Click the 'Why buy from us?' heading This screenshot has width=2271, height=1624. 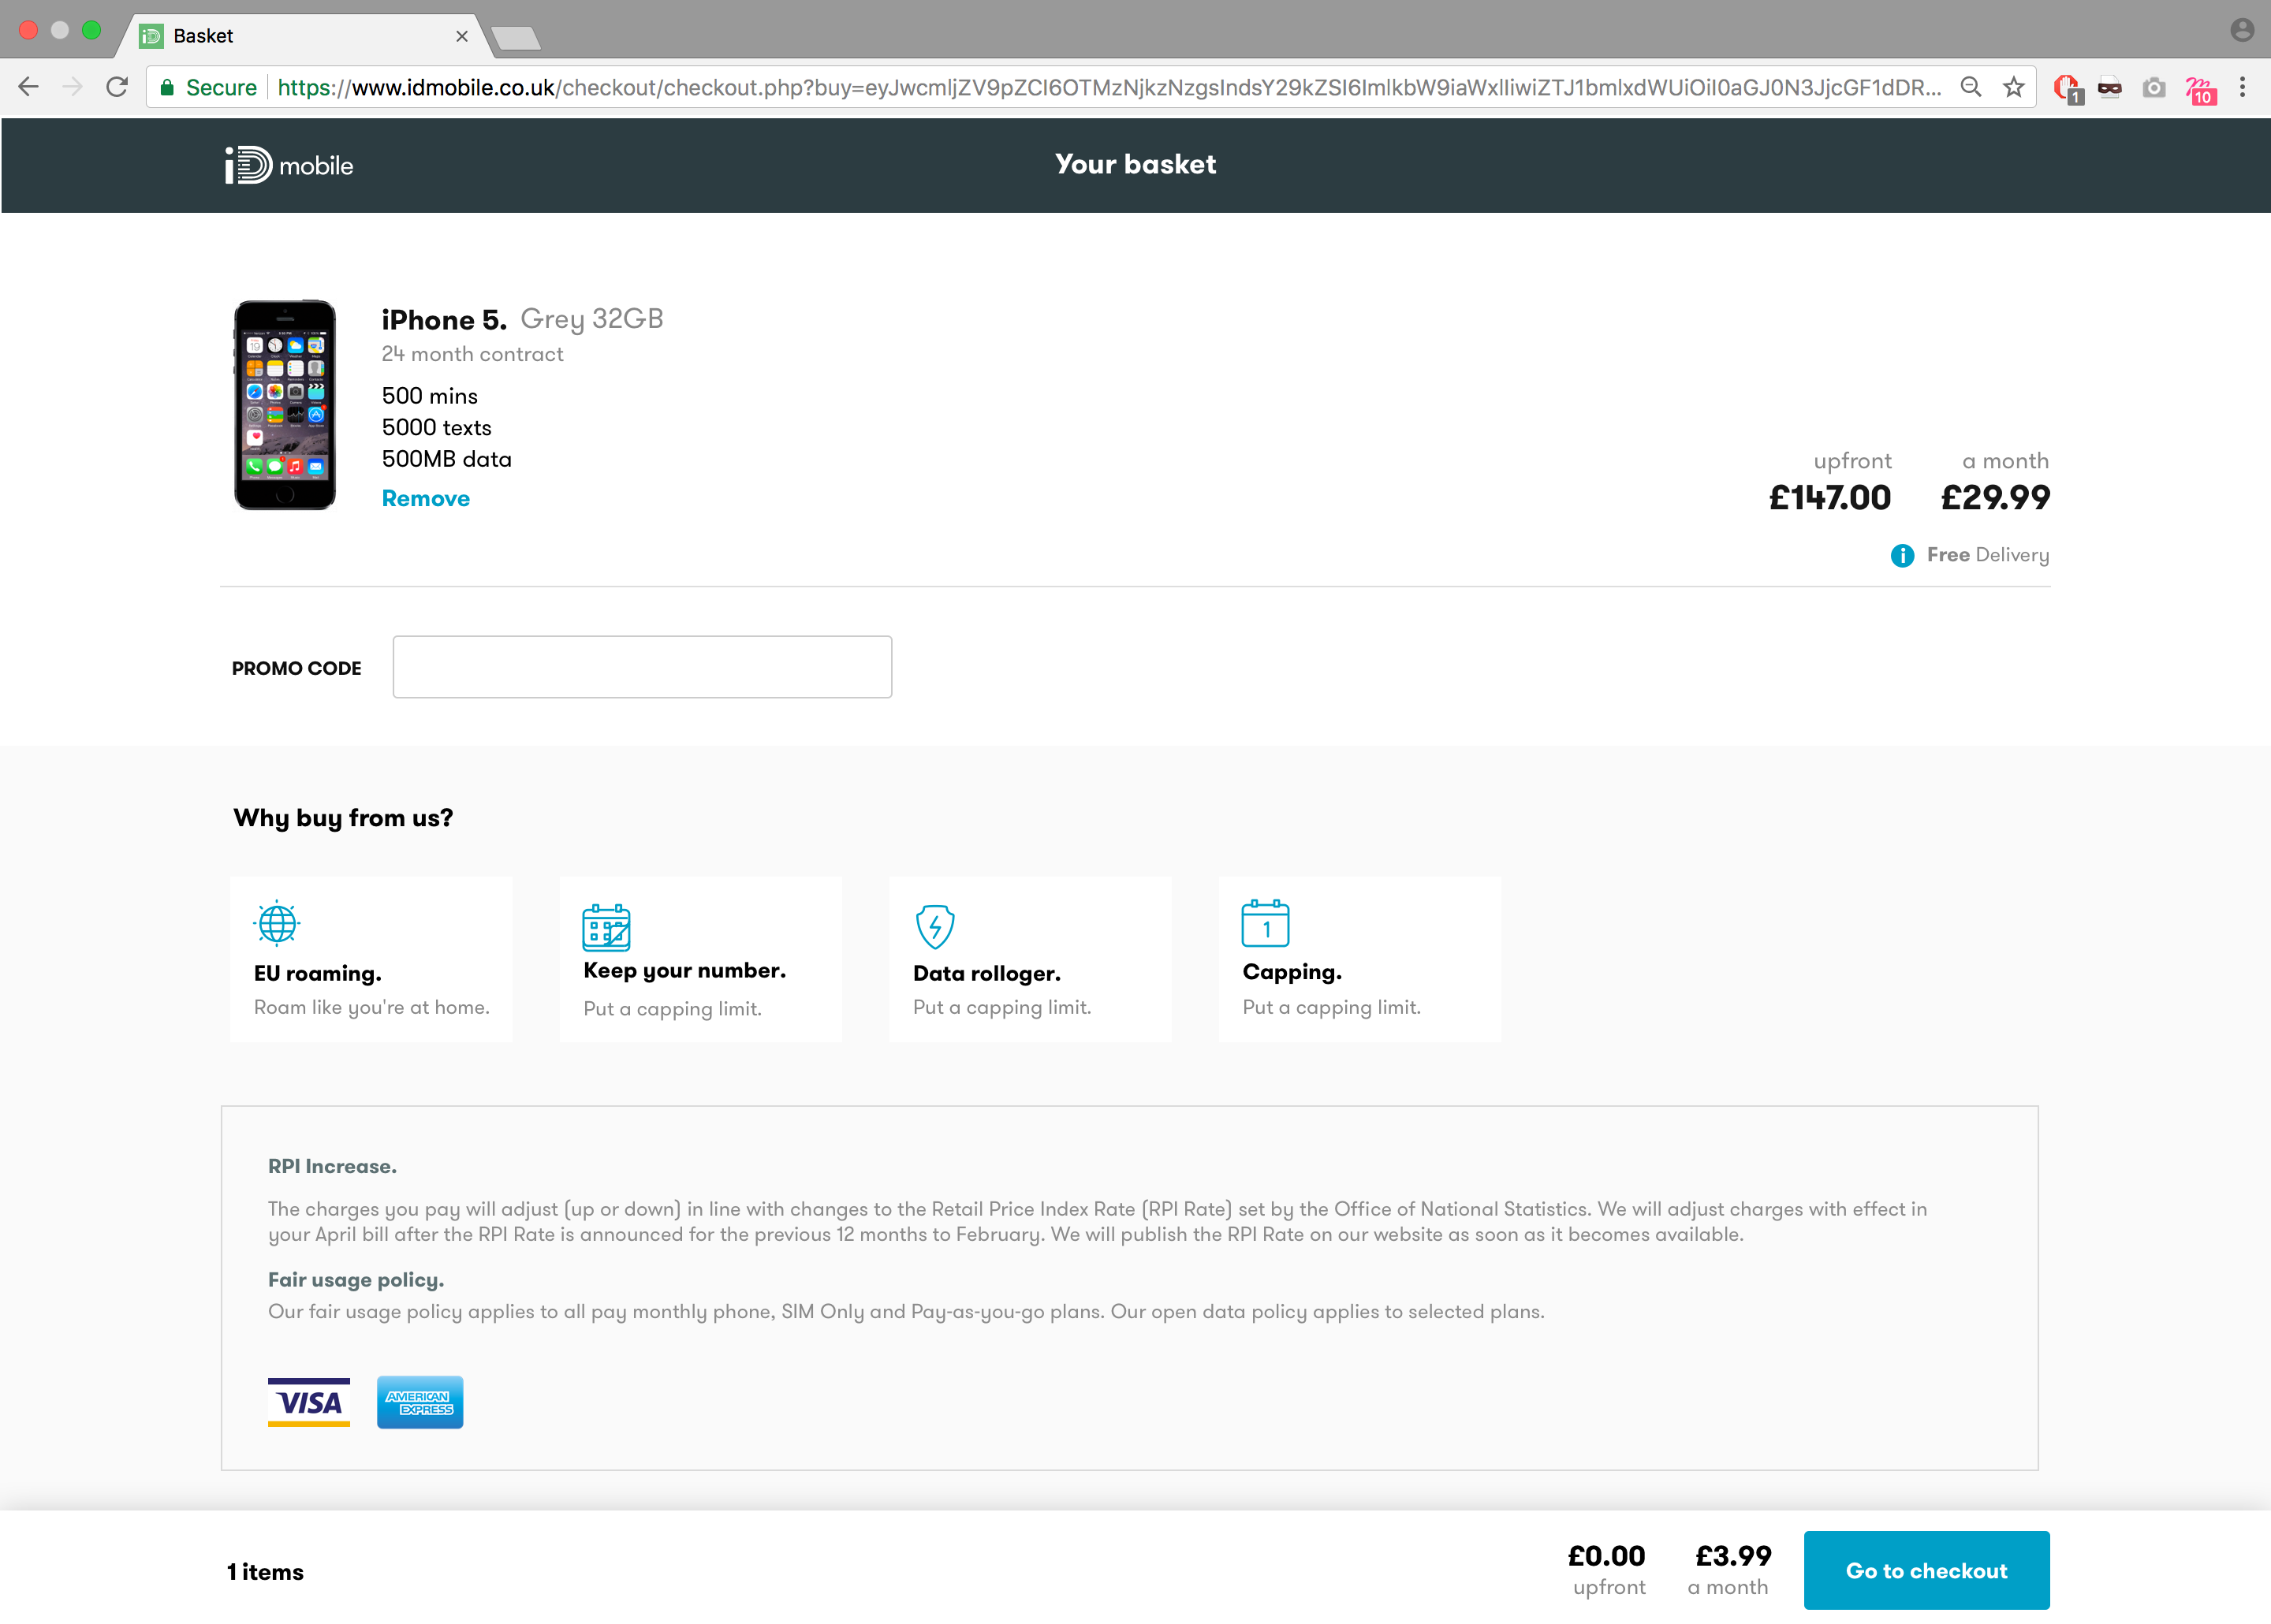pyautogui.click(x=343, y=818)
